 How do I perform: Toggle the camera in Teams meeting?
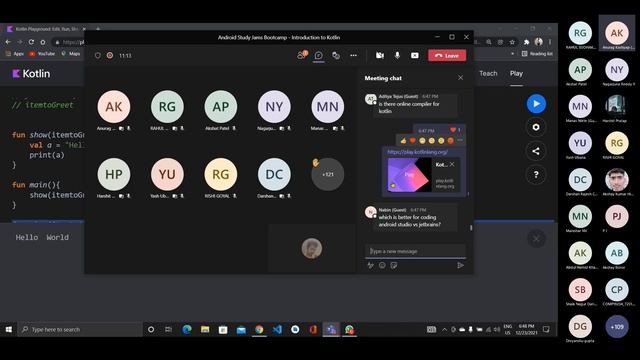tap(380, 55)
